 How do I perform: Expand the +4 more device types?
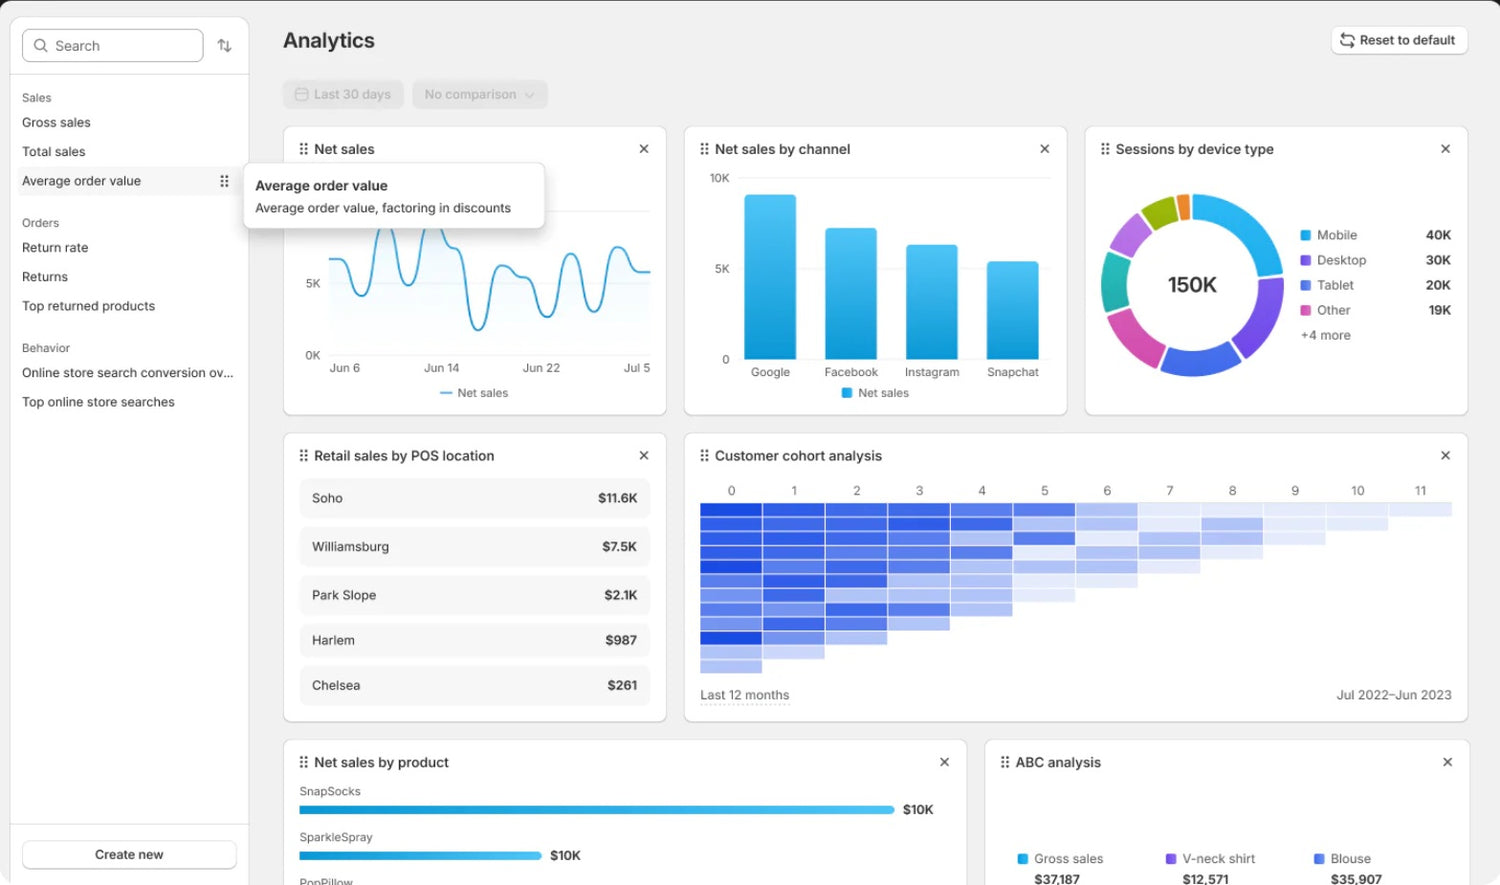[x=1325, y=336]
